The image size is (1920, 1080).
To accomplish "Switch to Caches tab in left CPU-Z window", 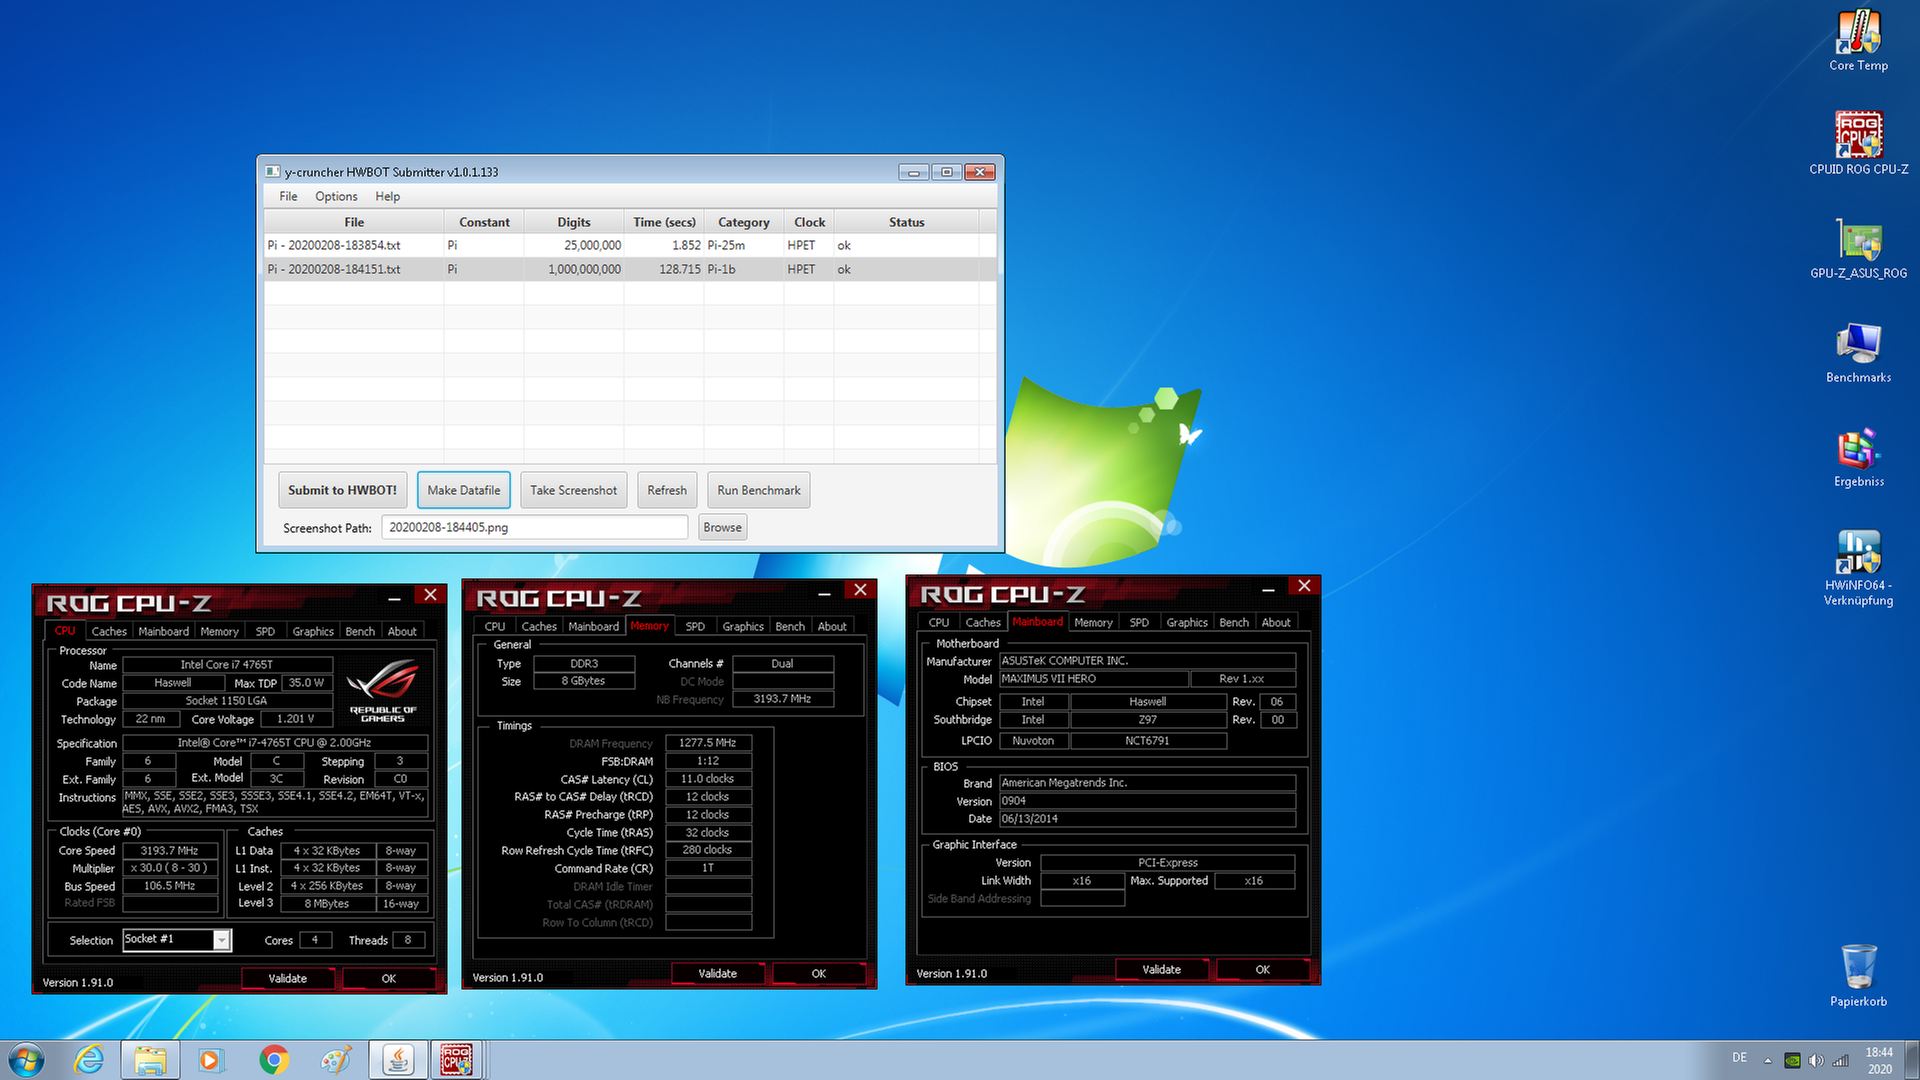I will [x=109, y=632].
